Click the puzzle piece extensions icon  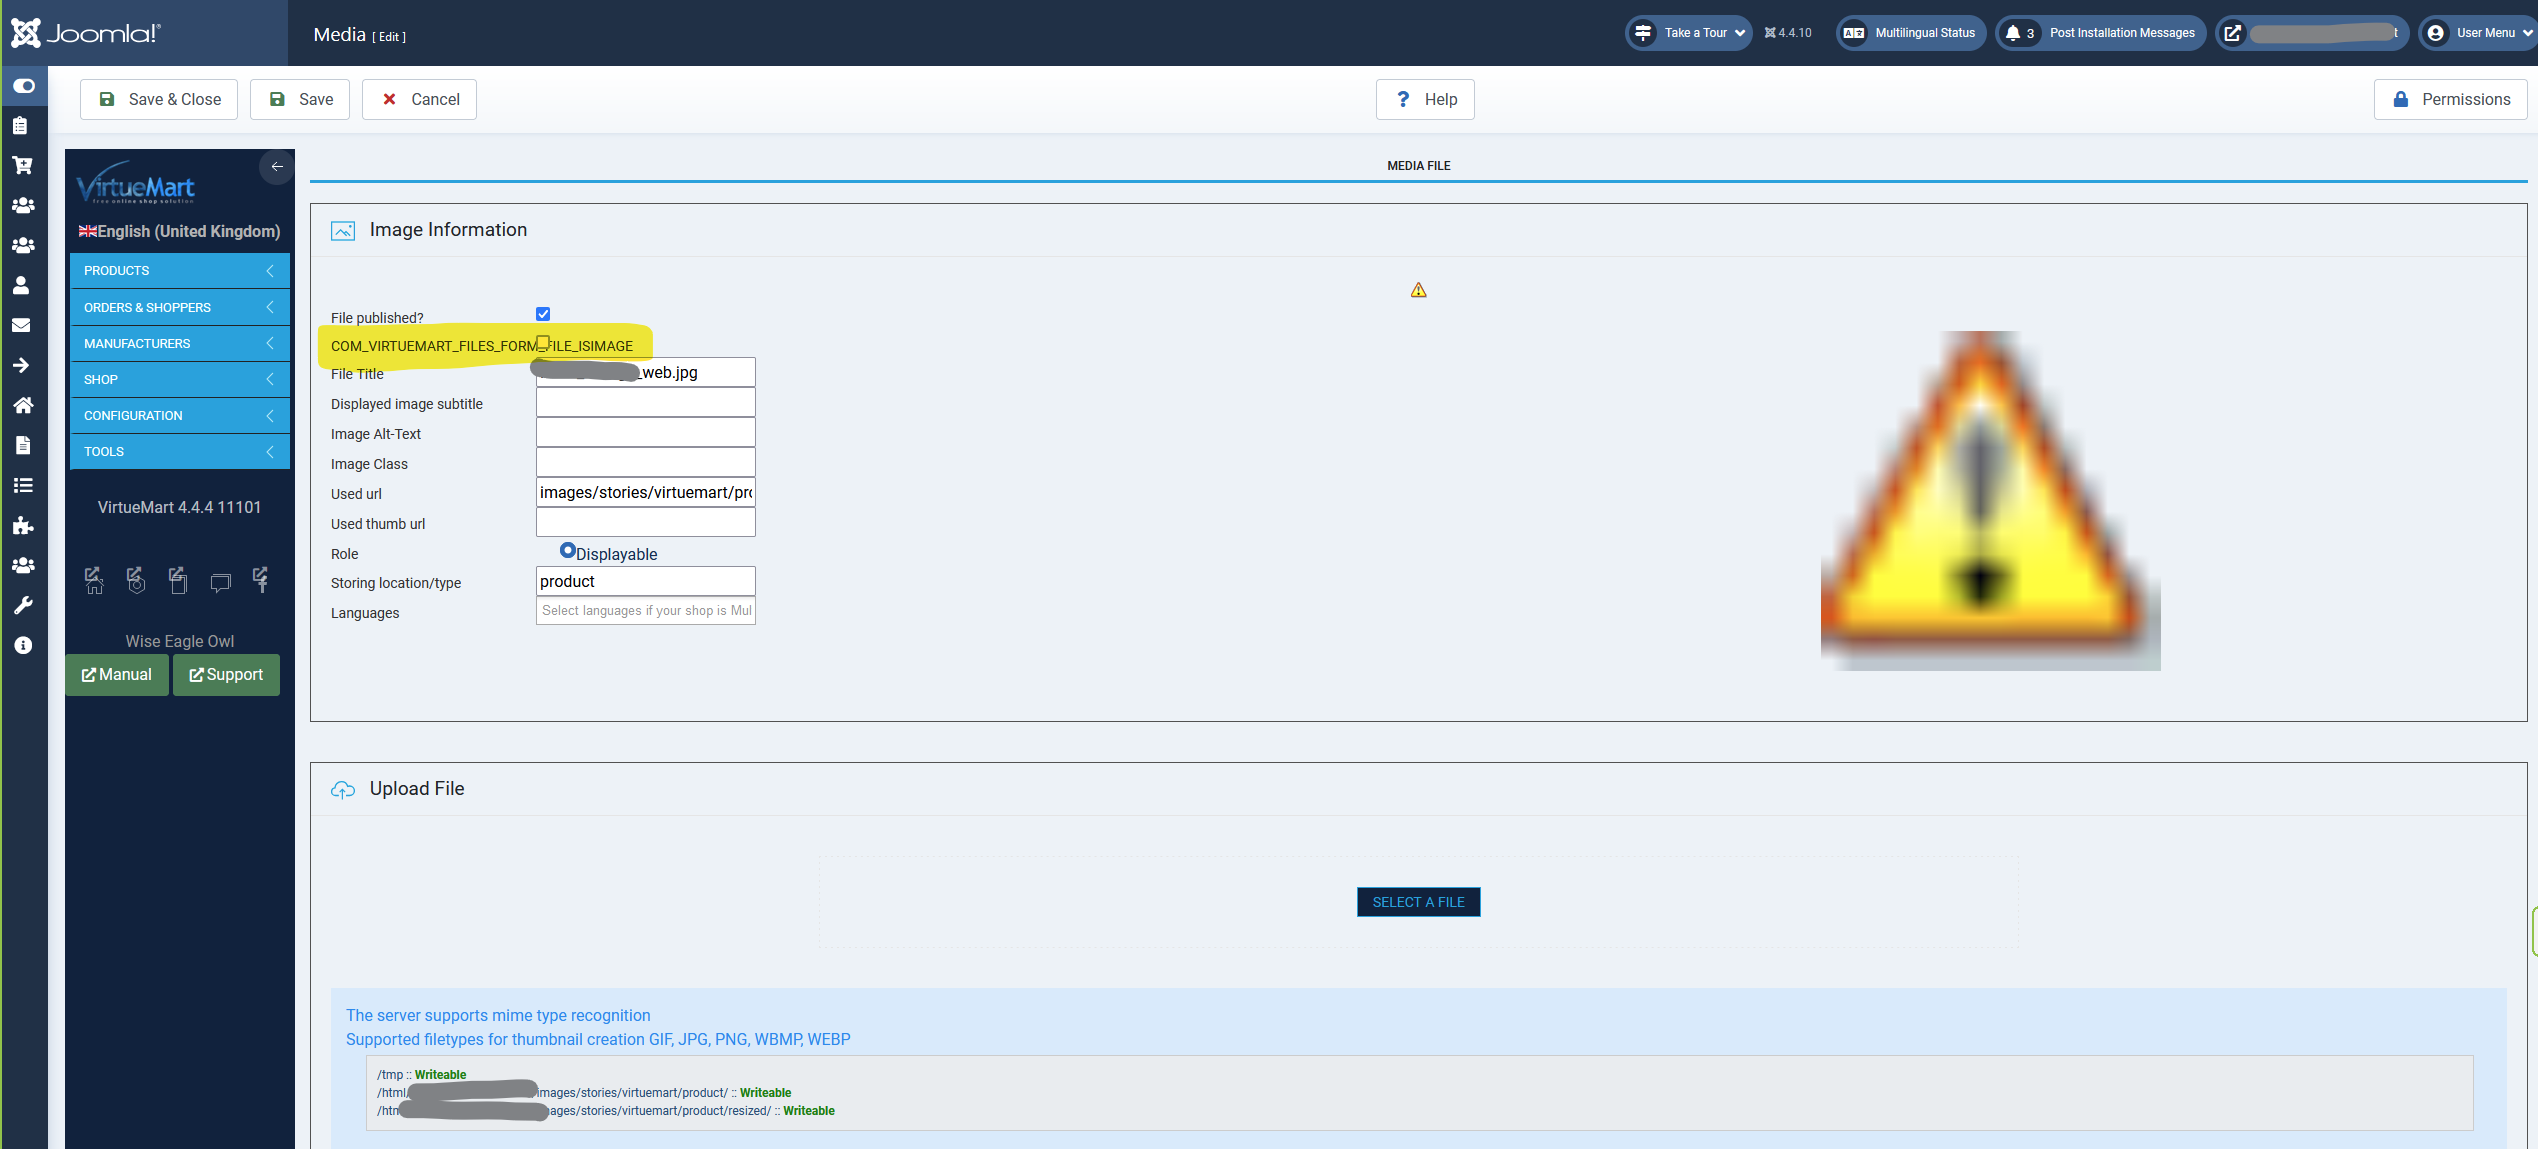point(22,525)
